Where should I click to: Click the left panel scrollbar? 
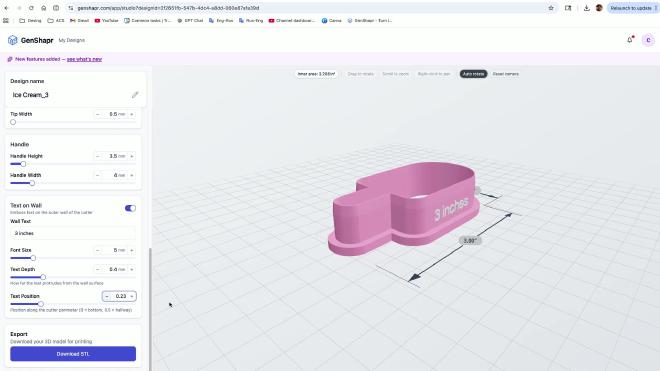[x=150, y=309]
